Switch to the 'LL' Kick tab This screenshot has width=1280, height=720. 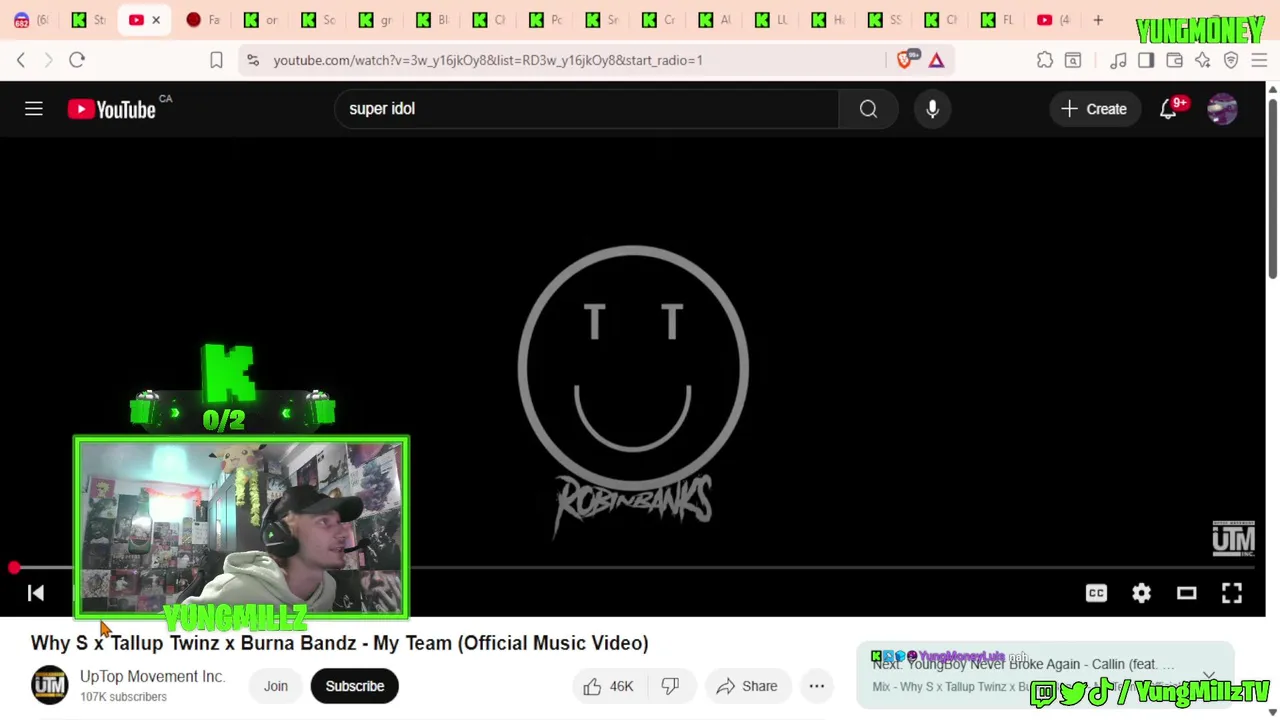[770, 20]
